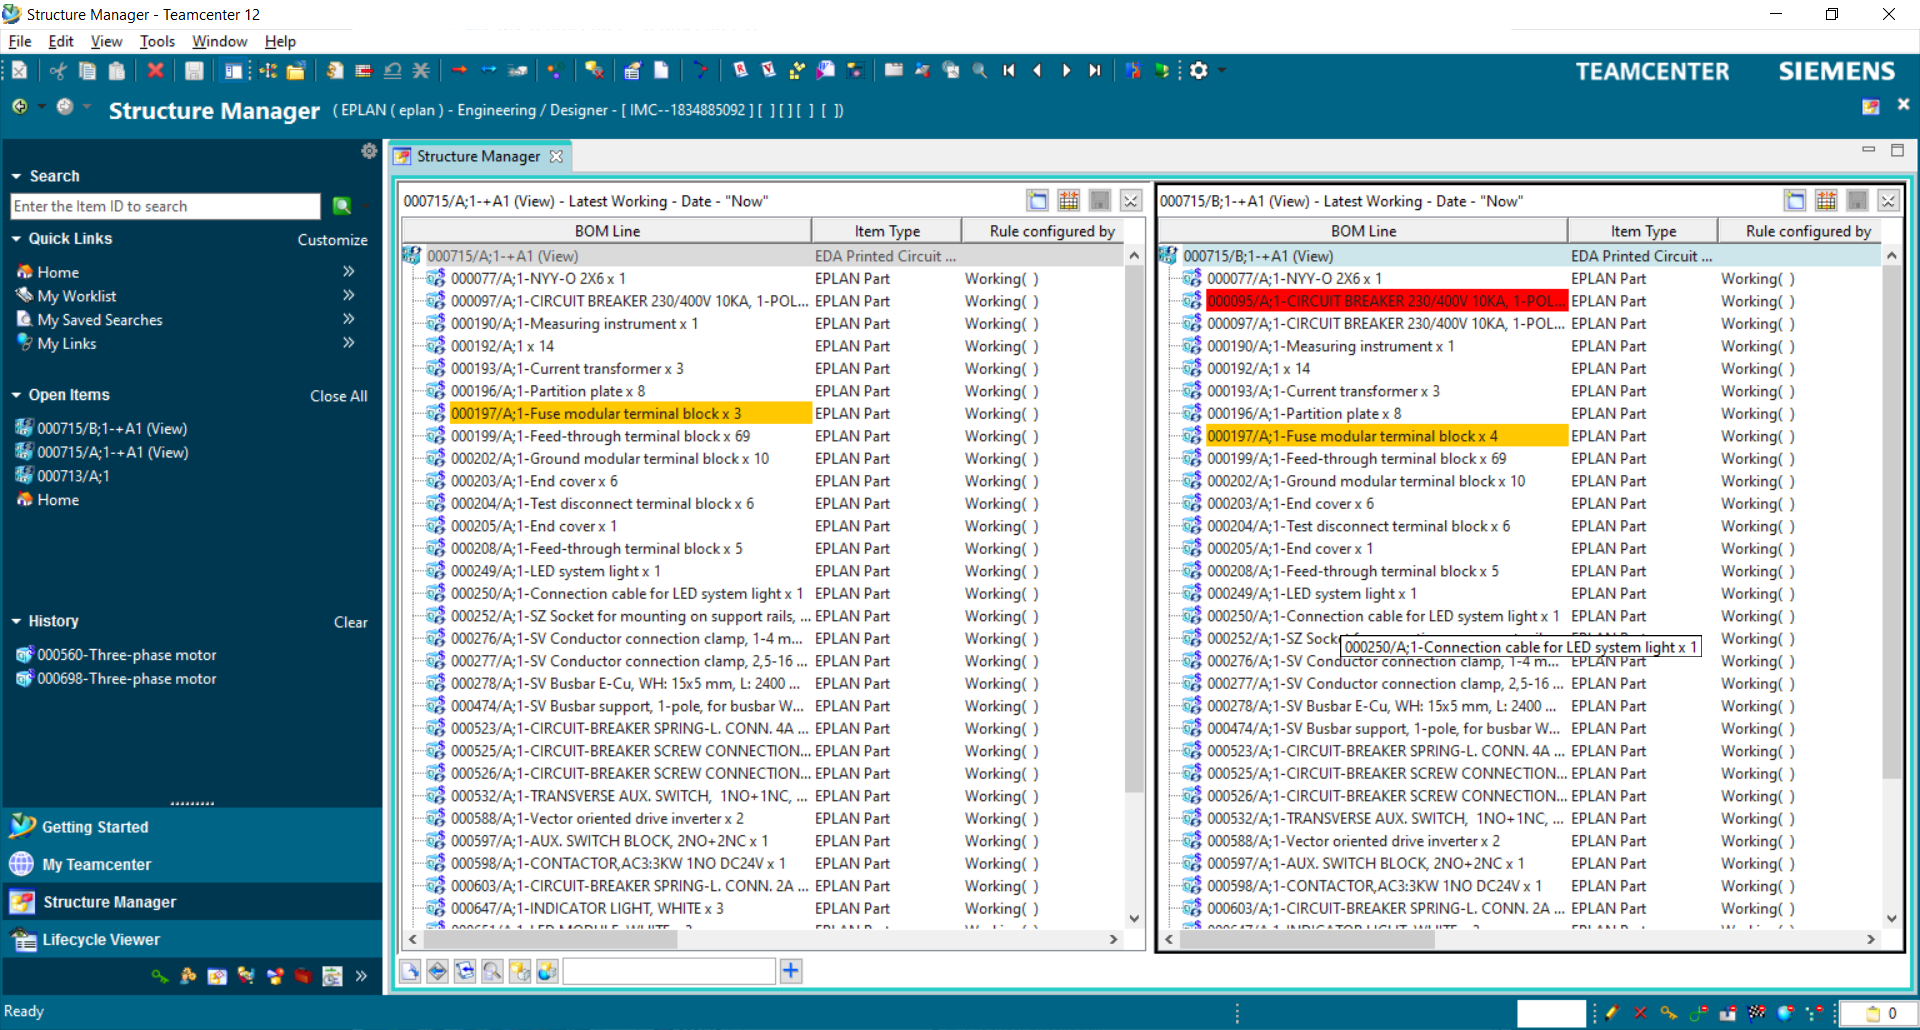Toggle the gray square icon in left pane header
Image resolution: width=1920 pixels, height=1030 pixels.
(x=1100, y=201)
